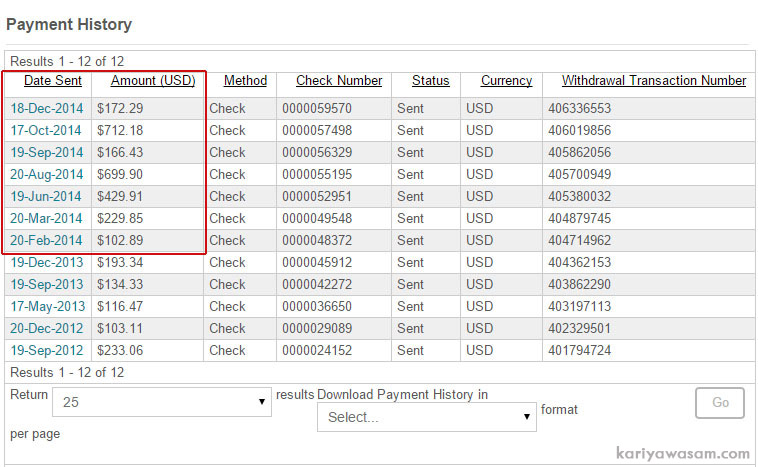Open the 19-Sep-2013 payment link
Viewport: 758px width, 467px height.
pyautogui.click(x=47, y=284)
